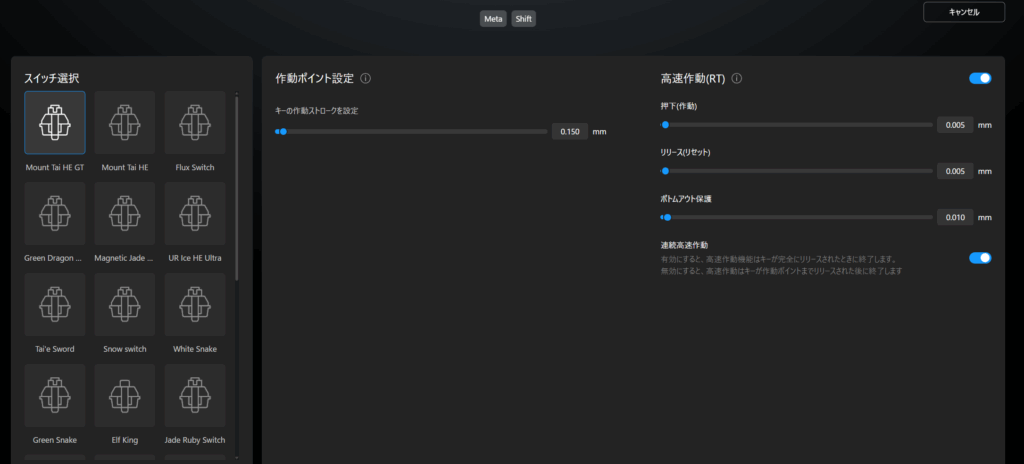
Task: Click the Meta key chip
Action: click(493, 19)
